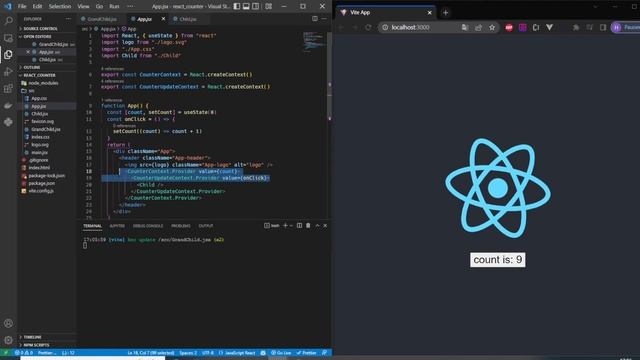Toggle Go Live server in status bar
This screenshot has width=640, height=360.
pos(281,353)
